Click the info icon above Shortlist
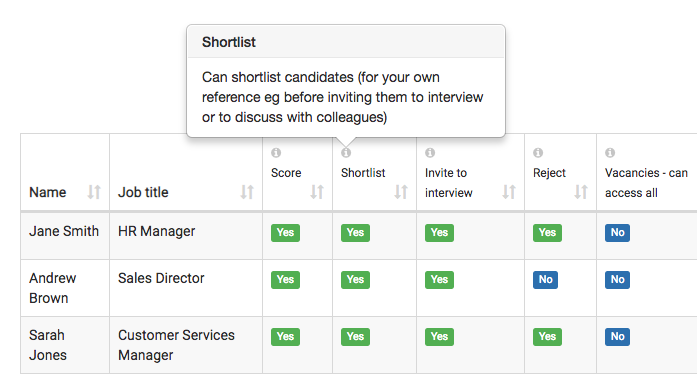697x381 pixels. tap(346, 152)
